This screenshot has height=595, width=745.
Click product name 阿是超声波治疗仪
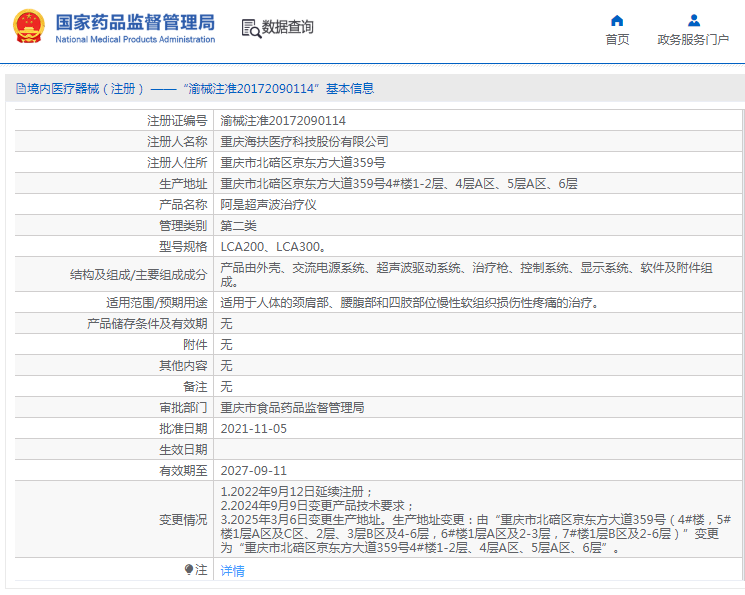tap(268, 205)
